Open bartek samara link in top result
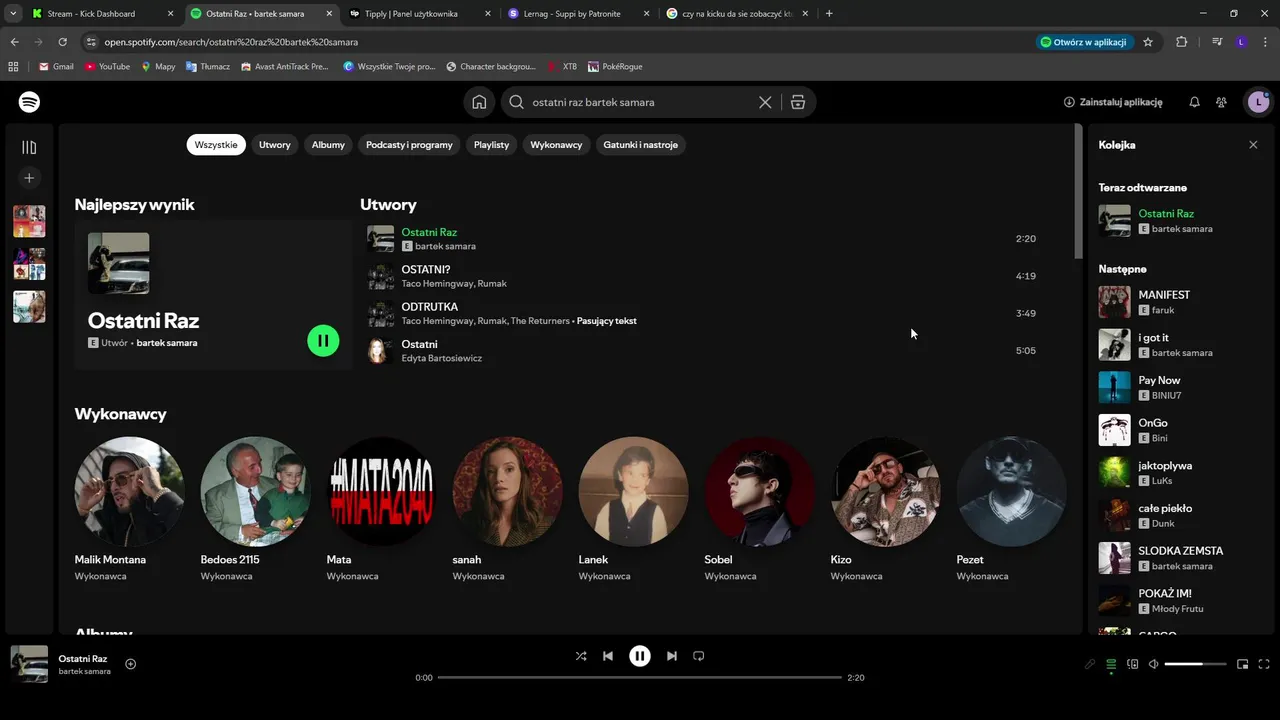 pos(167,343)
